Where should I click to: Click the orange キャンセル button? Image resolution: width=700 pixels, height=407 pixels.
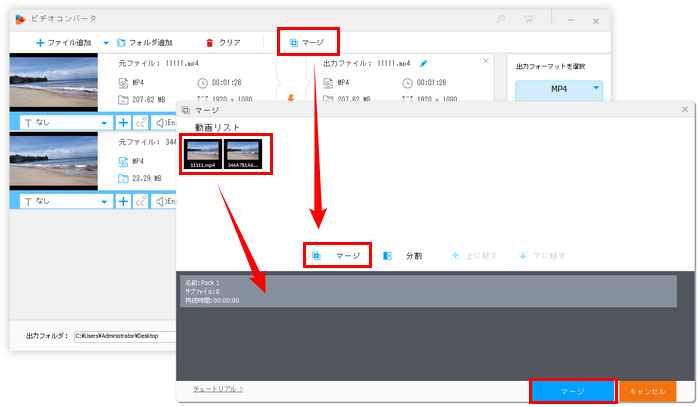(x=647, y=391)
